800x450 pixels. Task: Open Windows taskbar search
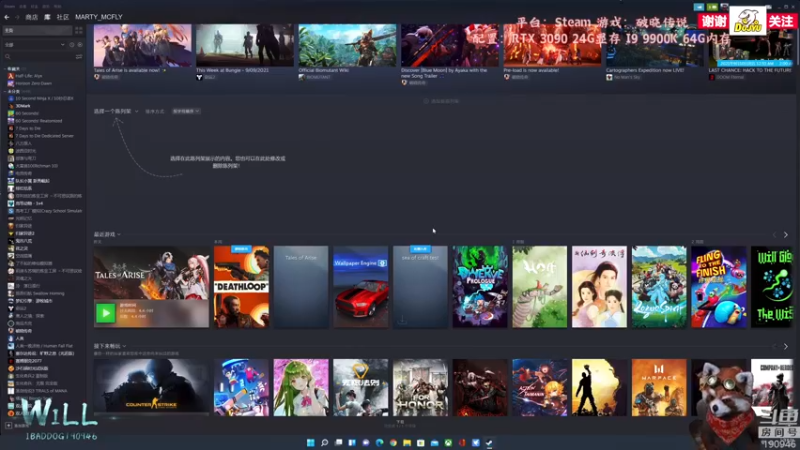(x=324, y=442)
